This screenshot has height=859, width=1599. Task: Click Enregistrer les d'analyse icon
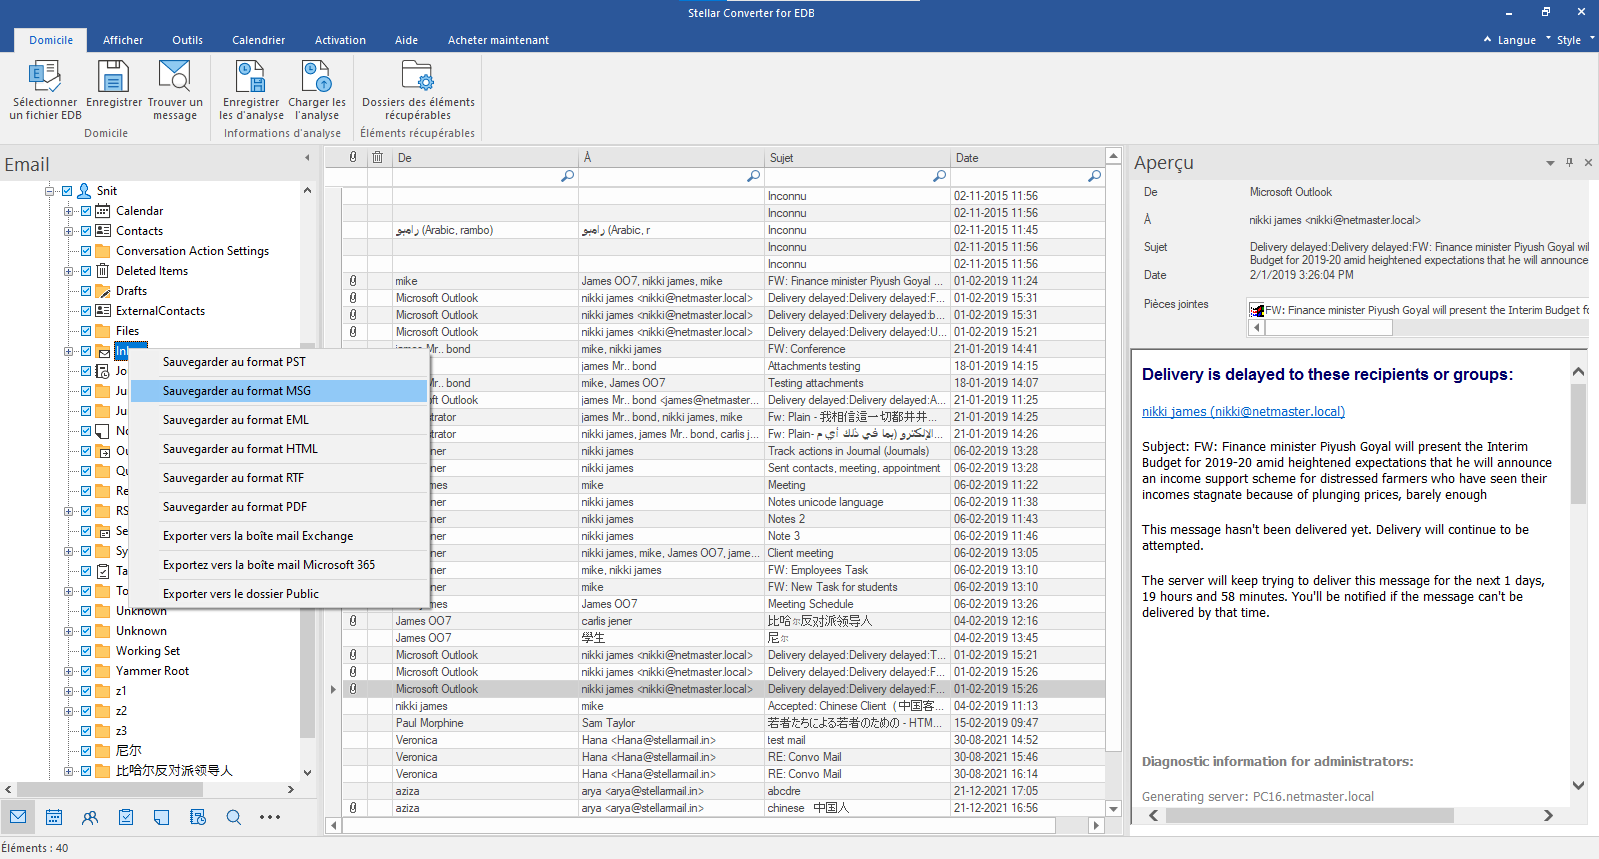click(x=250, y=77)
